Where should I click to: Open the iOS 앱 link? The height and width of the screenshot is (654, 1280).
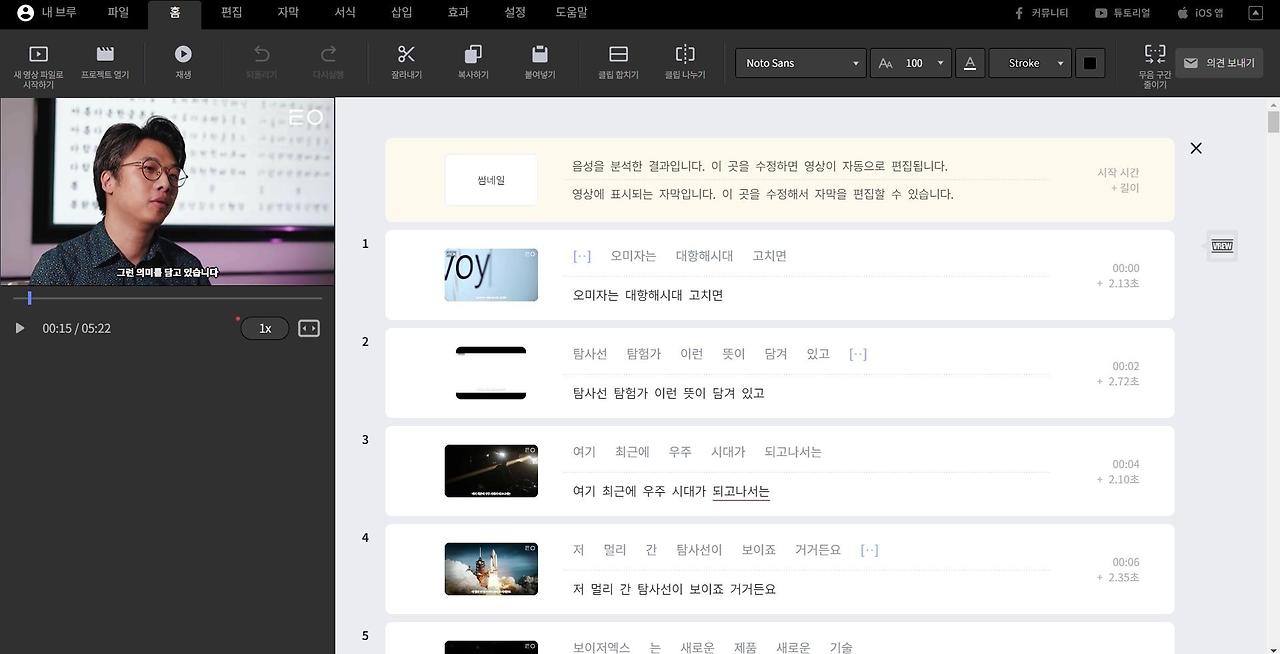[1200, 13]
